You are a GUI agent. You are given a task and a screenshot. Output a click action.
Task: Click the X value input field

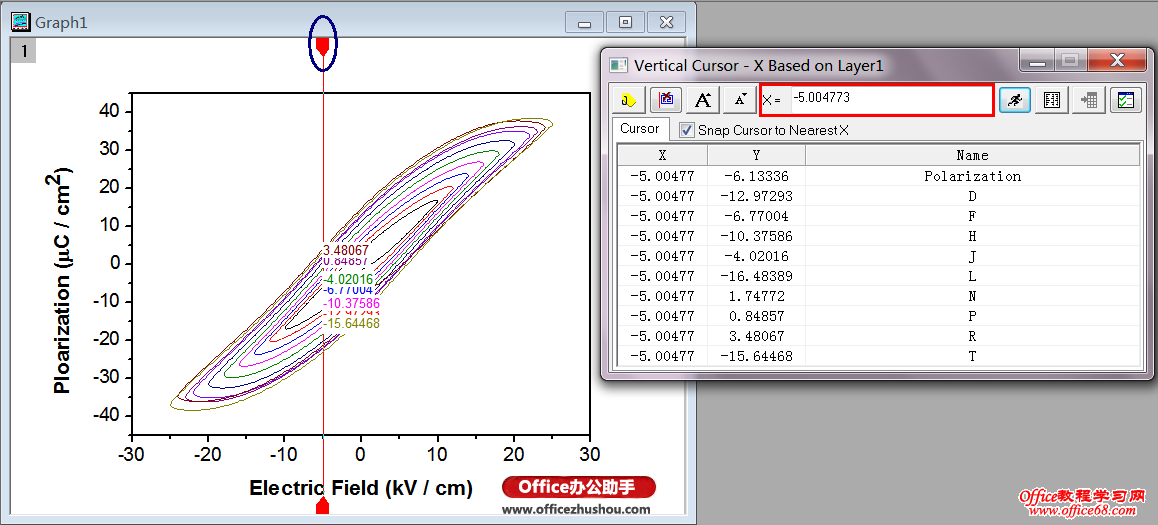click(x=888, y=100)
